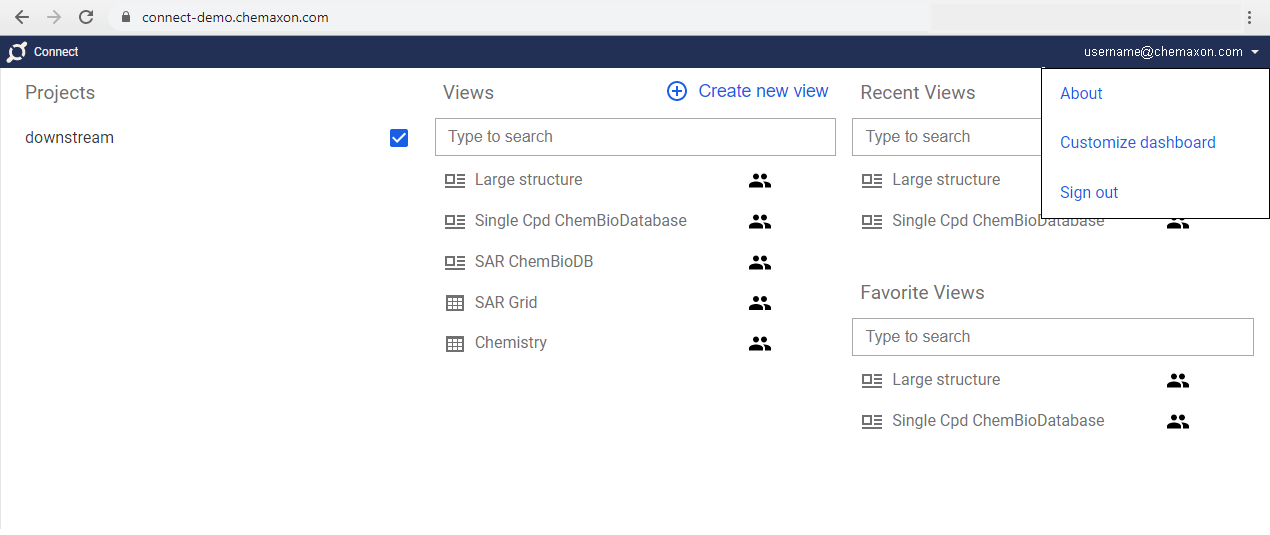Click grid icon beside SAR Grid
1270x535 pixels.
coord(455,303)
